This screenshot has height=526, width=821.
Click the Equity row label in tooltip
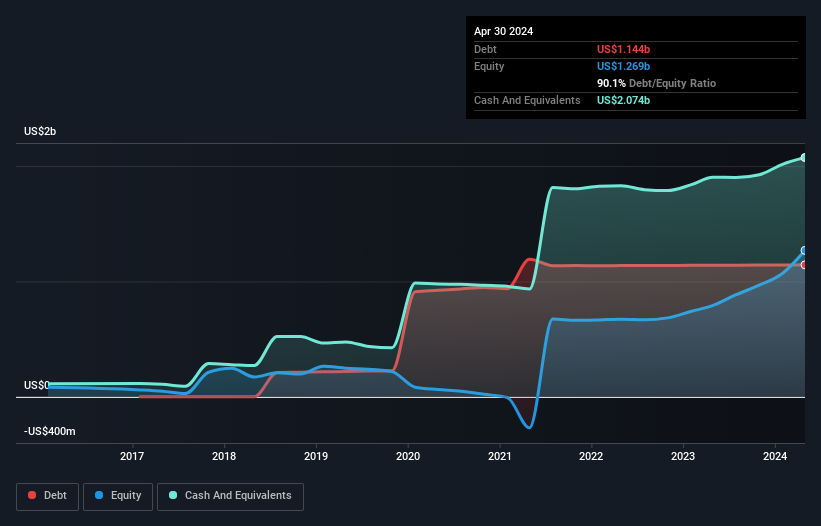[x=489, y=66]
